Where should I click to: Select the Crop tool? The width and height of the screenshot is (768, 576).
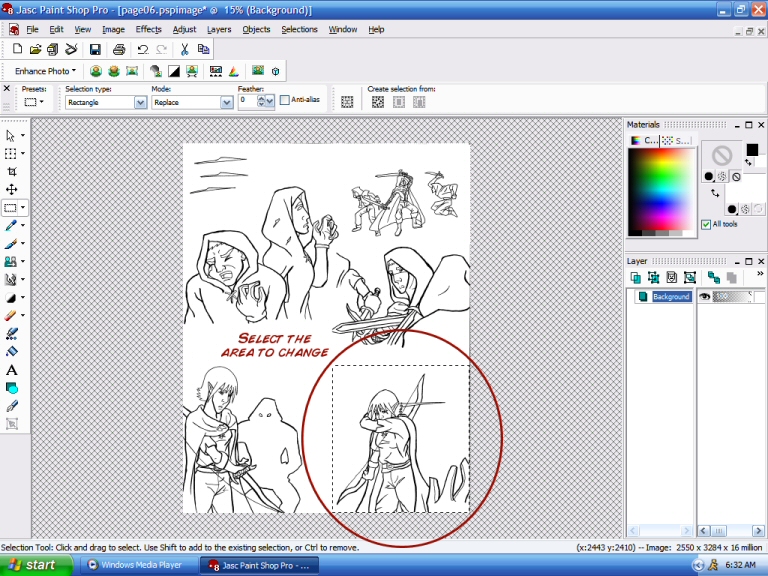pyautogui.click(x=11, y=171)
